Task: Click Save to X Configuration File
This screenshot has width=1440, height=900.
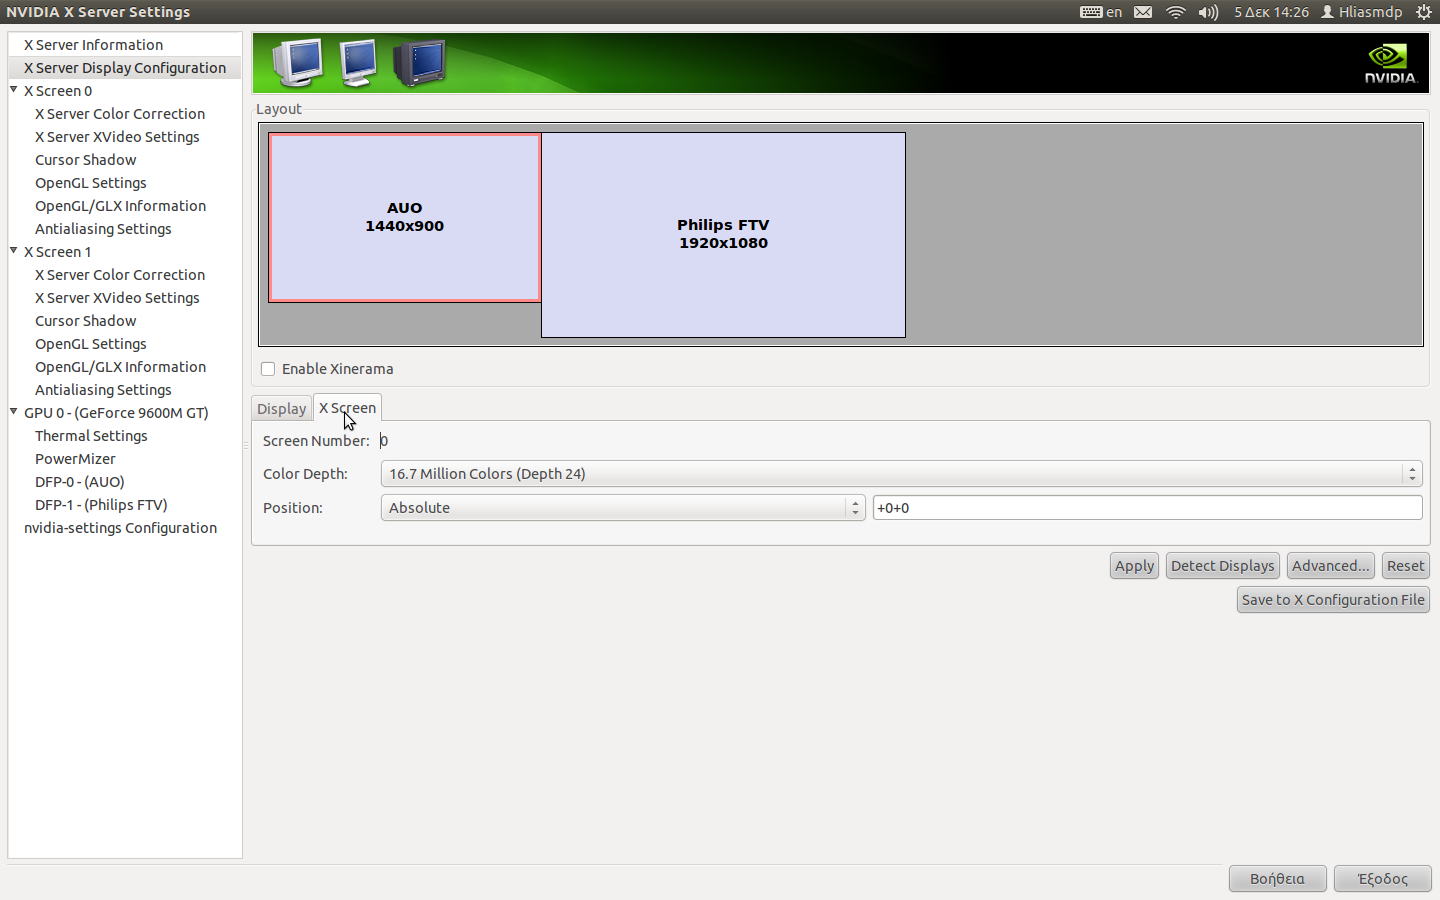Action: (x=1333, y=600)
